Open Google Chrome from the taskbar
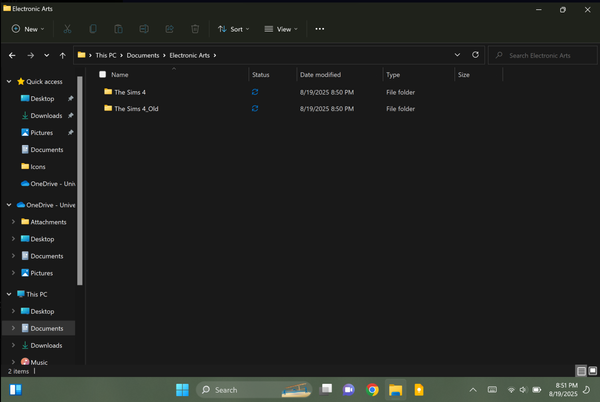This screenshot has width=600, height=402. [x=372, y=389]
